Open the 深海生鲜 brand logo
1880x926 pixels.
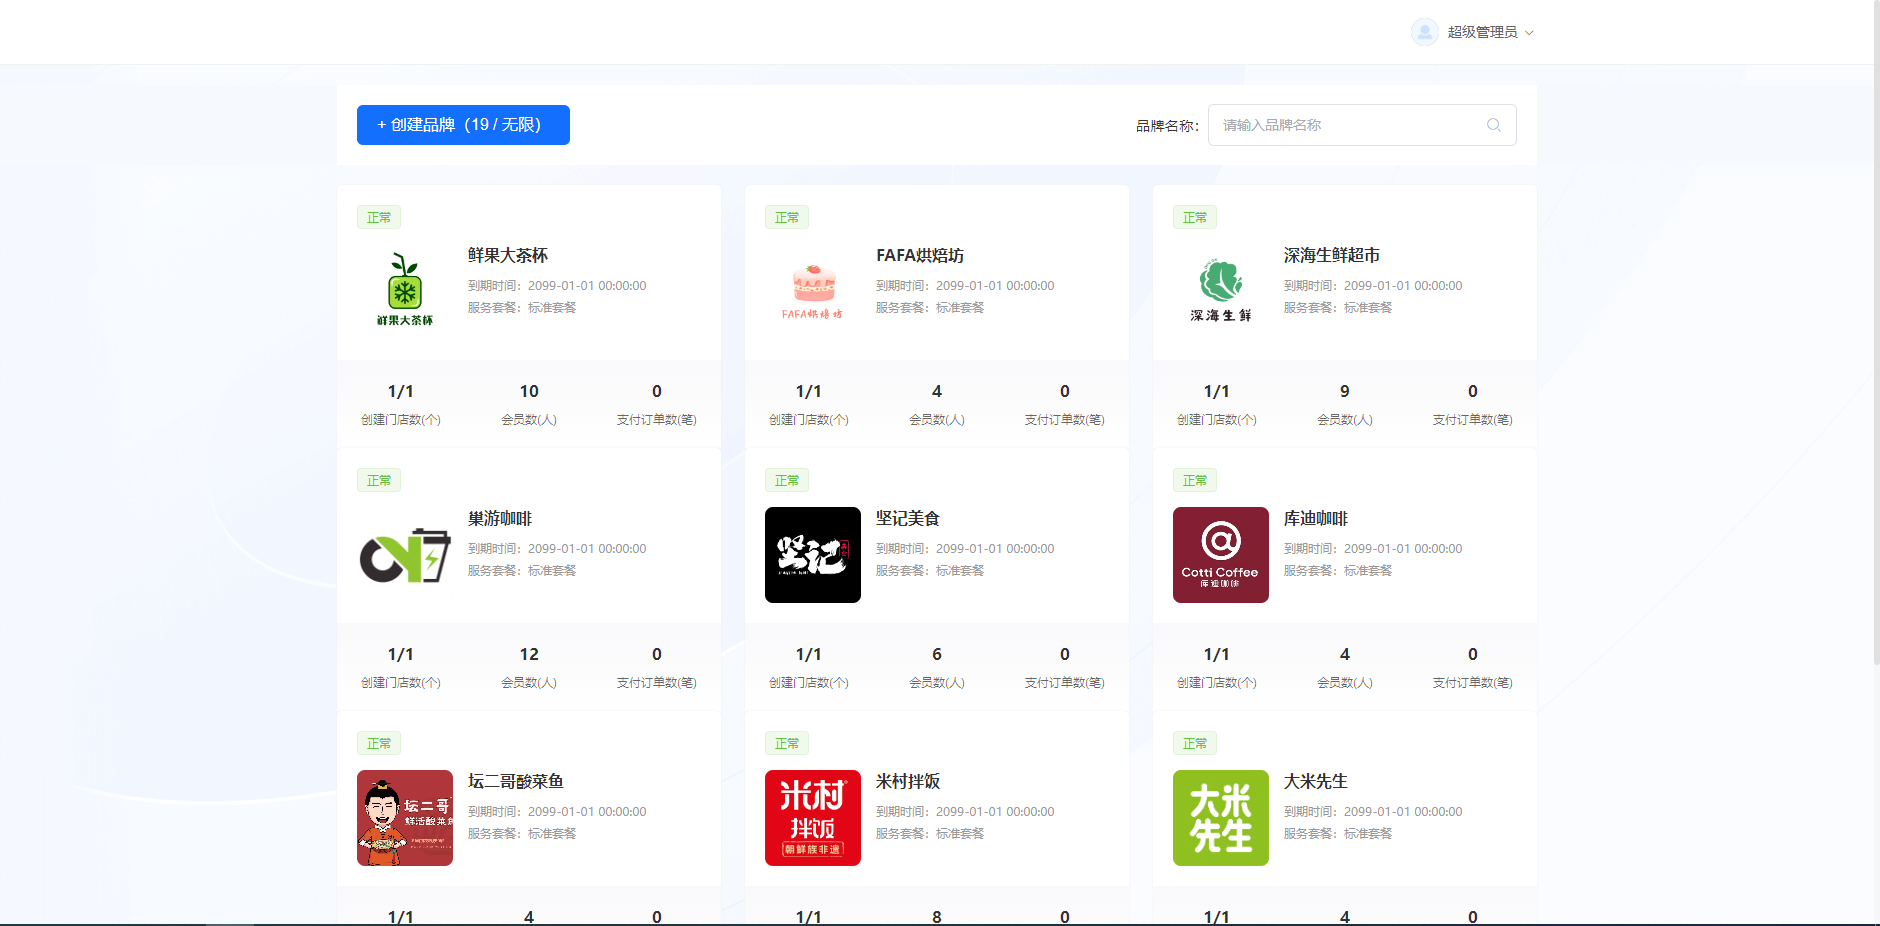point(1220,291)
